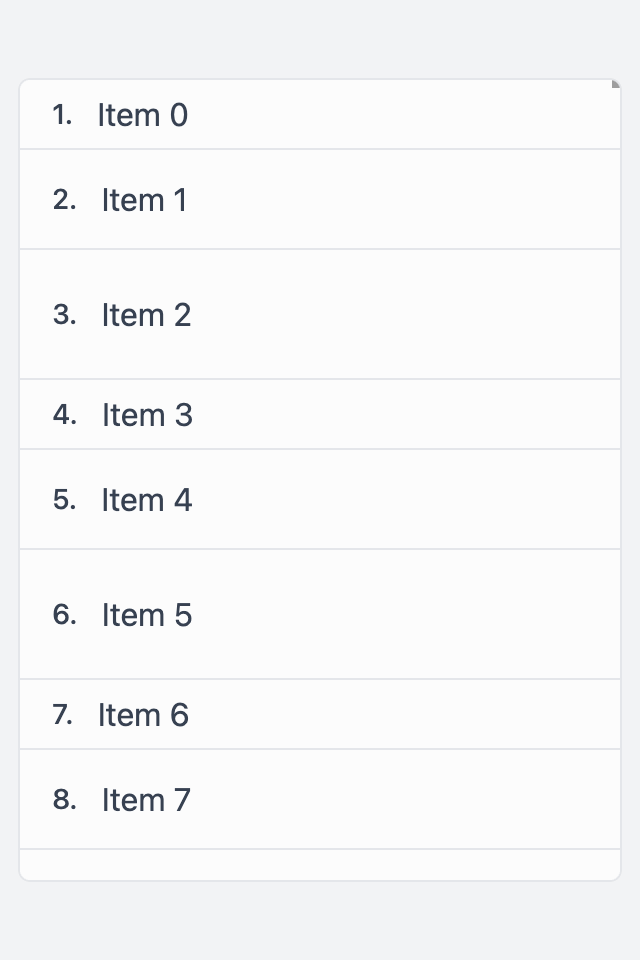The width and height of the screenshot is (640, 960).
Task: Choose the "Item 7" entry label
Action: click(x=146, y=800)
